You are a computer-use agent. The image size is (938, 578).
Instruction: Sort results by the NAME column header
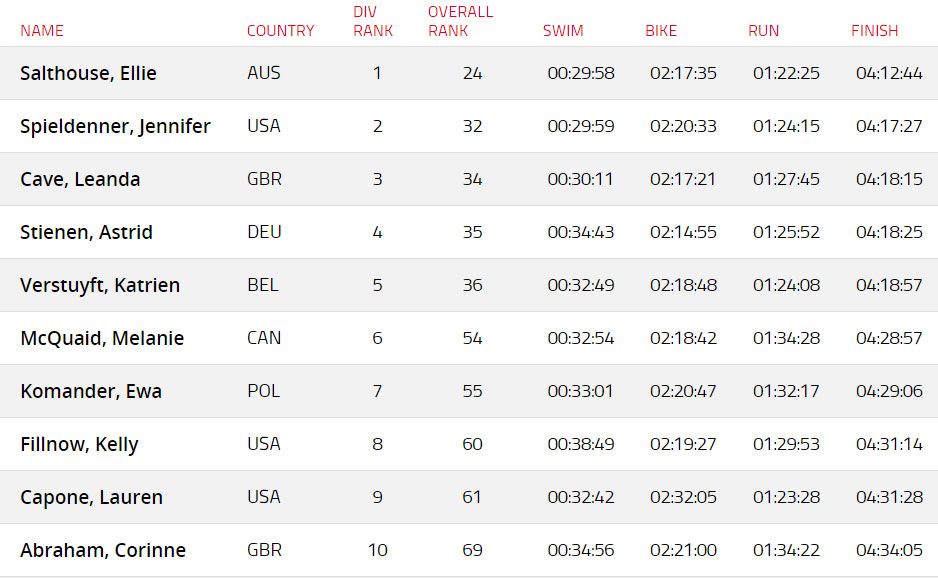click(x=41, y=31)
